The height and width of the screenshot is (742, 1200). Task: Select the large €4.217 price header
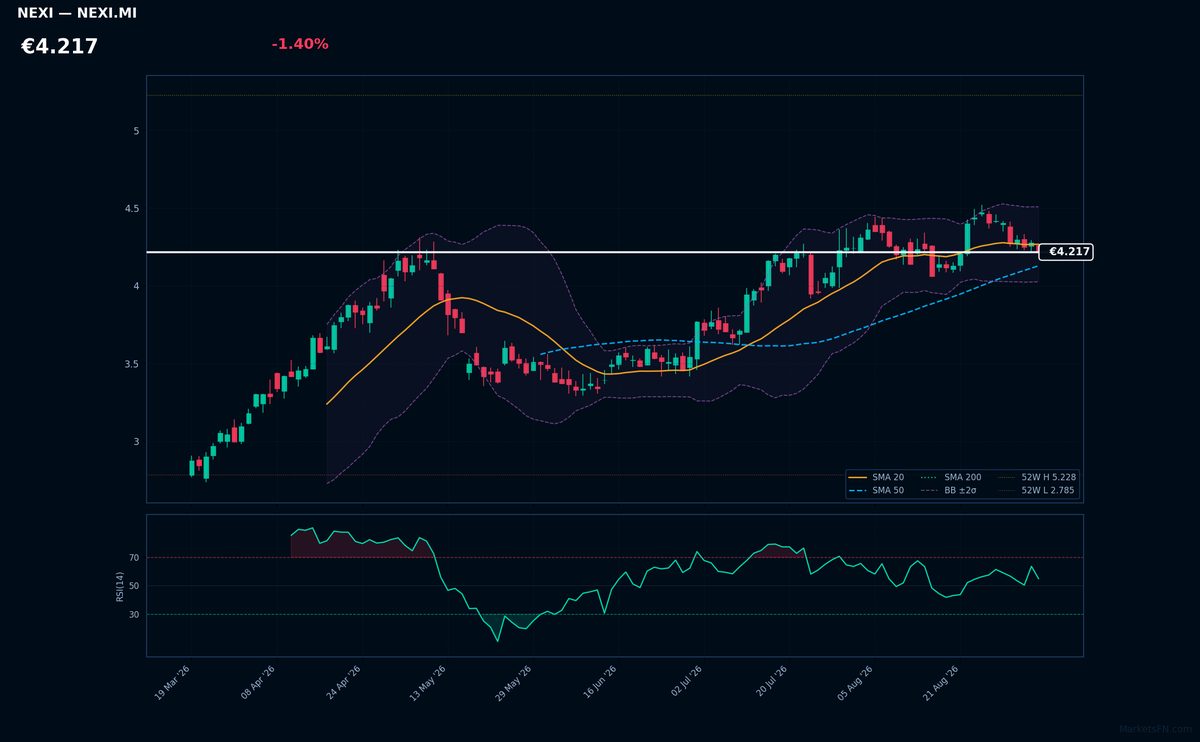(59, 47)
